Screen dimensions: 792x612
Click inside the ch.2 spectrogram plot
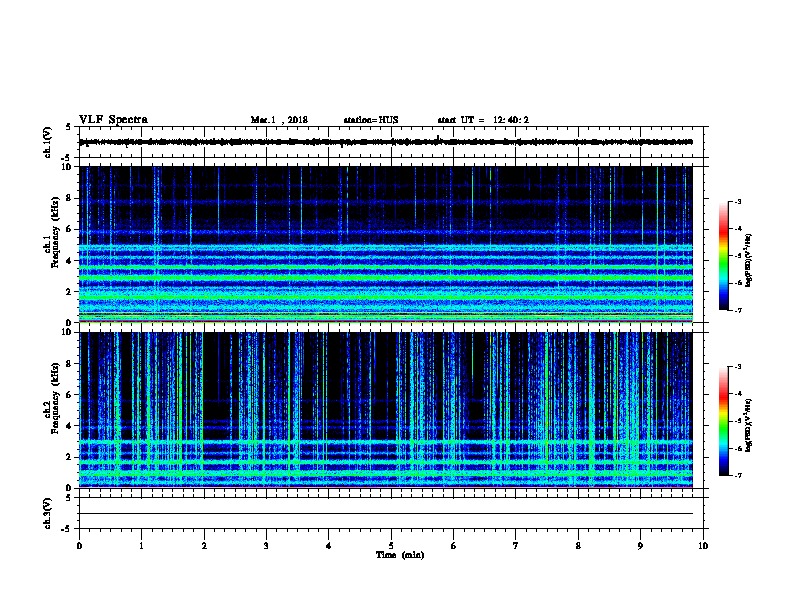386,410
